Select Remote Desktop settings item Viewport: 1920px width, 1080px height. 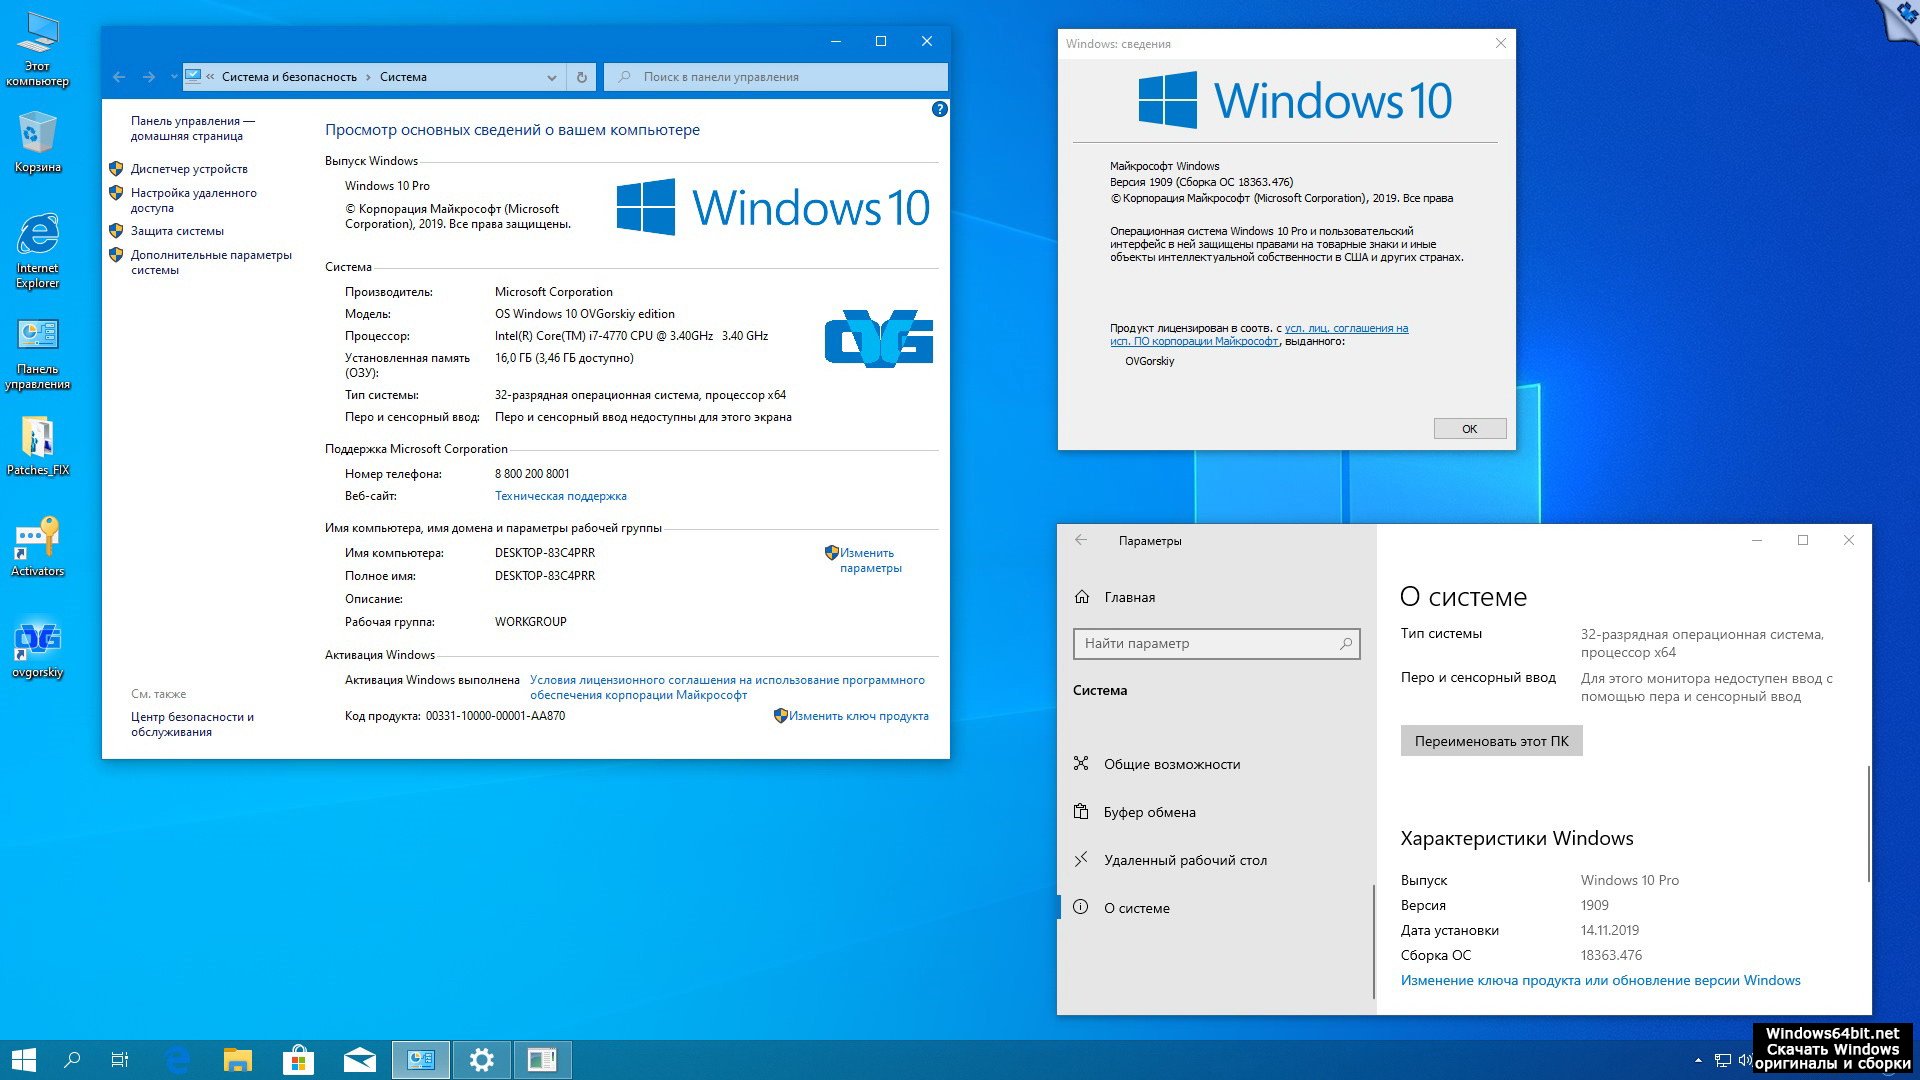tap(1184, 860)
